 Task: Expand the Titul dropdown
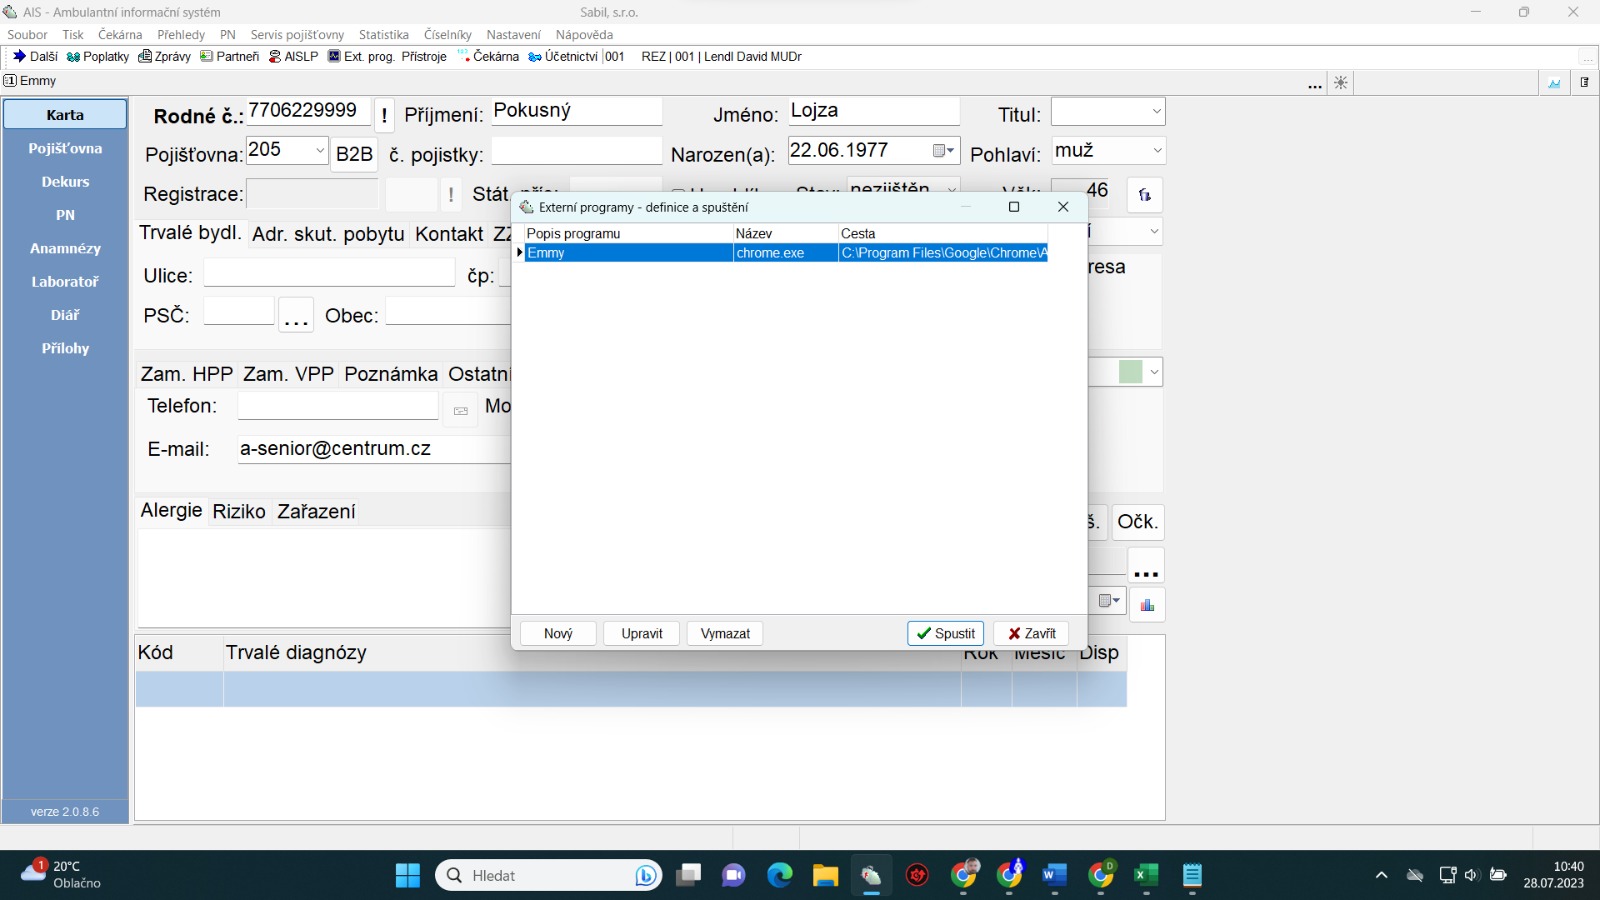(x=1157, y=112)
